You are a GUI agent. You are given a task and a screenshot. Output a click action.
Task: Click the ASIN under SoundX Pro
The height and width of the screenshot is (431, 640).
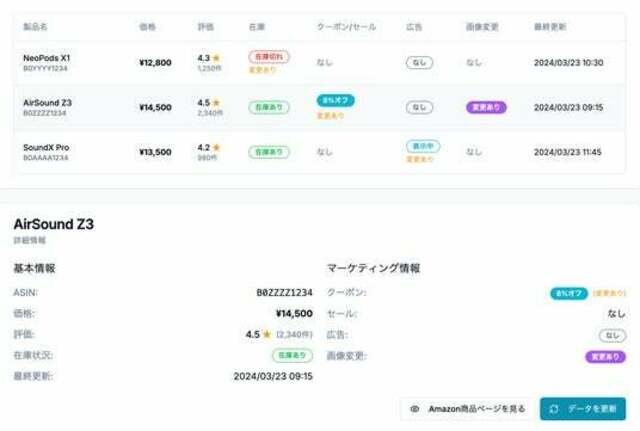point(45,158)
